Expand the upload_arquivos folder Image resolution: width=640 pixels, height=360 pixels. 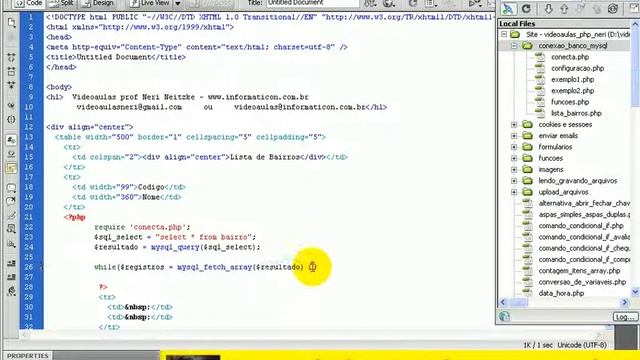coord(514,192)
